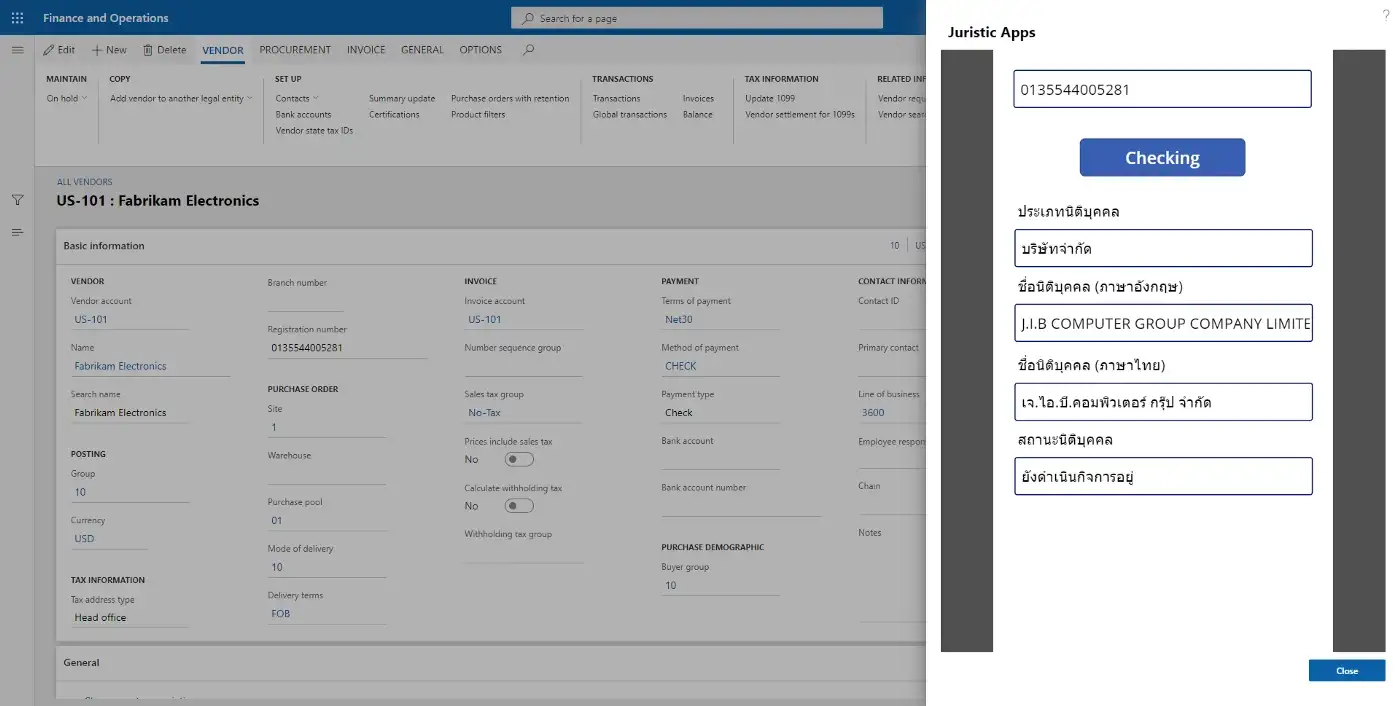Click the related information lines icon
1400x706 pixels.
pos(17,232)
